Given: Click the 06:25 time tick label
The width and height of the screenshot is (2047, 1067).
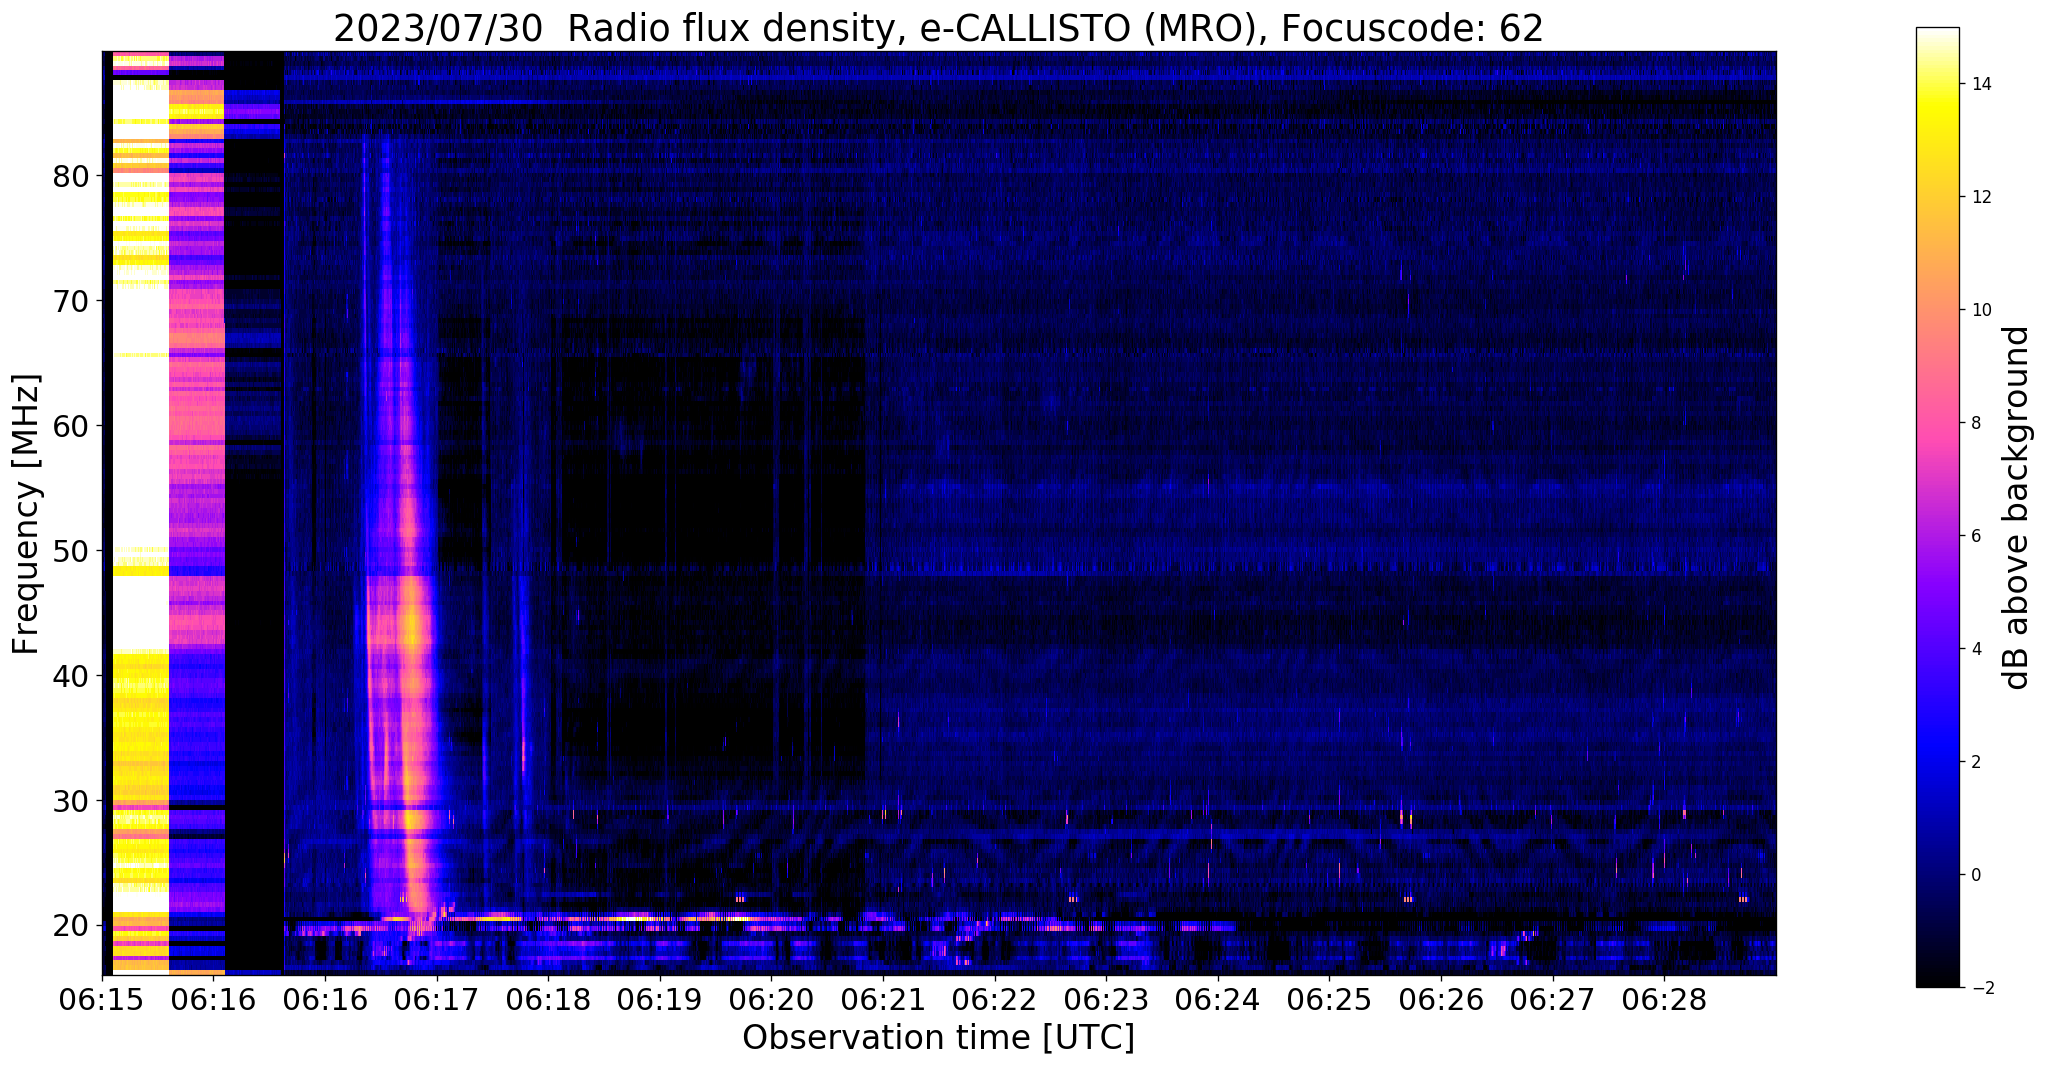Looking at the screenshot, I should point(1330,998).
